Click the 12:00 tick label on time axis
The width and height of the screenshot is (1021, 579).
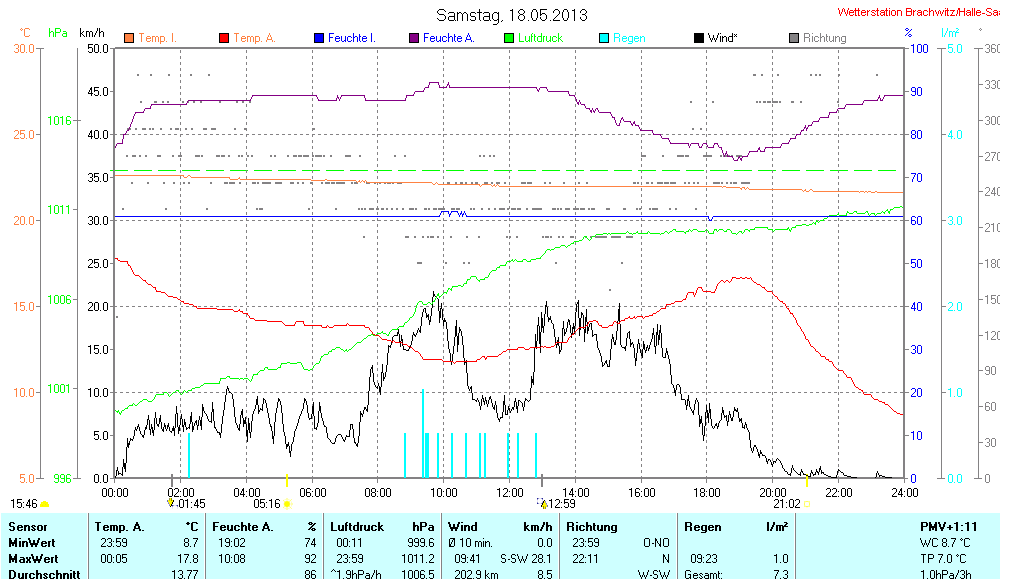510,492
